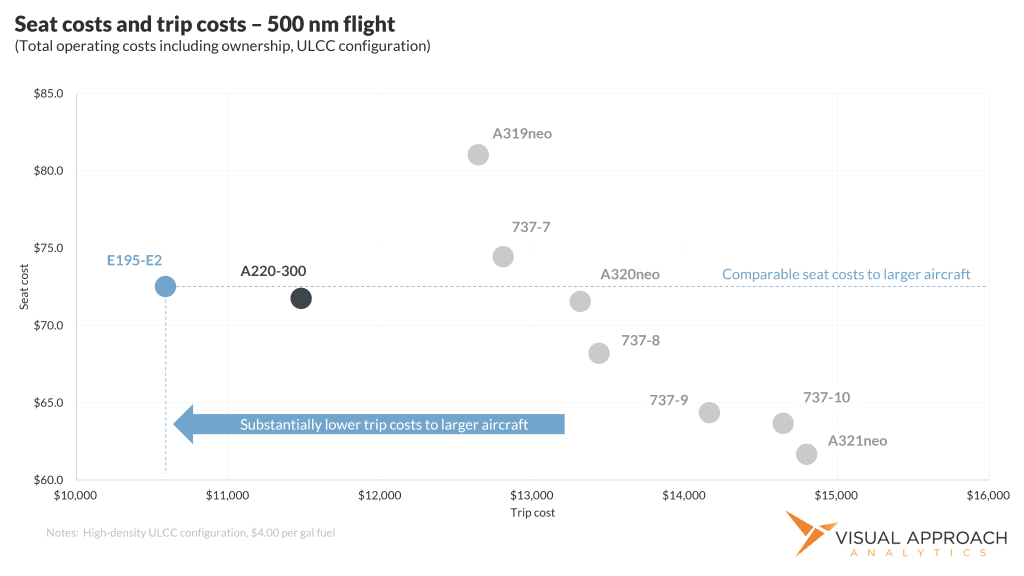The height and width of the screenshot is (576, 1024).
Task: Click the subtitle about operating costs
Action: point(222,46)
